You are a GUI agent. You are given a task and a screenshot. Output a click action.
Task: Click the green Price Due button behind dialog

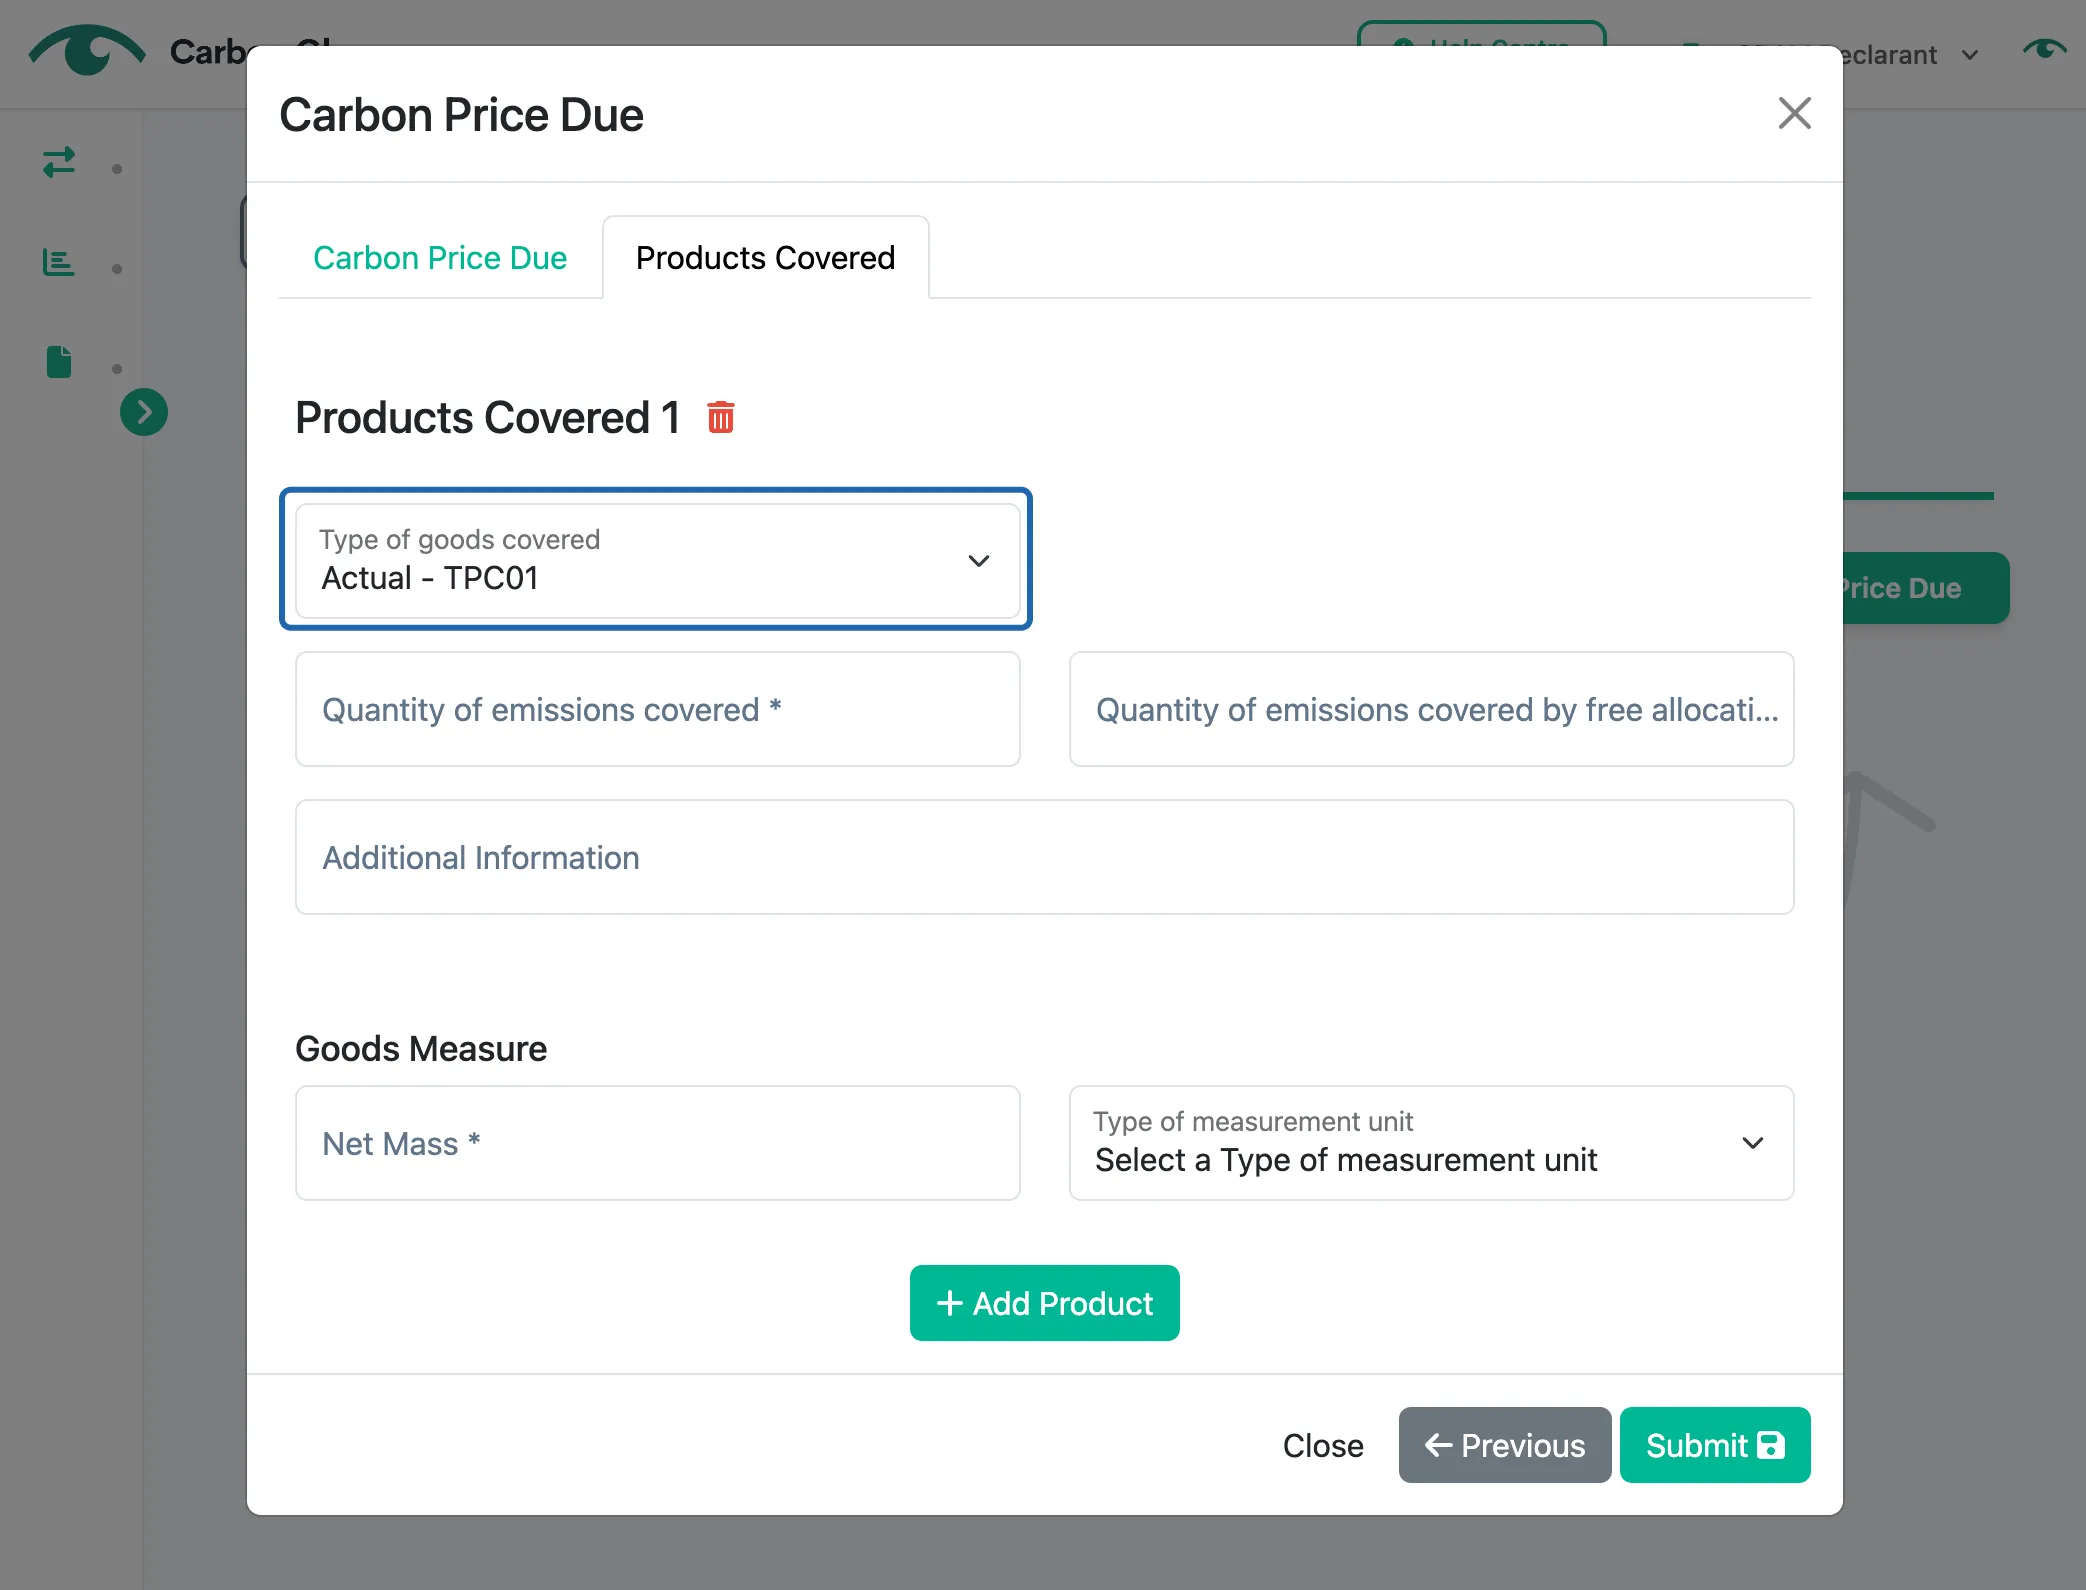1926,588
